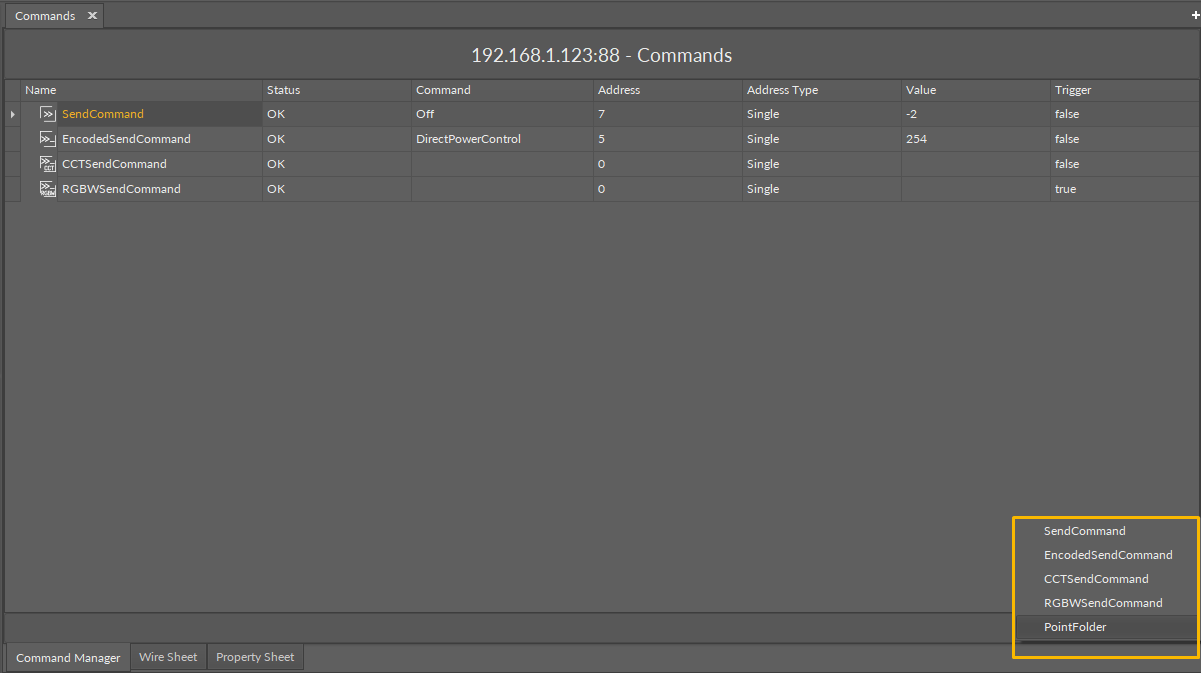Click the OK status of EncodedSendCommand
The height and width of the screenshot is (673, 1201).
337,139
